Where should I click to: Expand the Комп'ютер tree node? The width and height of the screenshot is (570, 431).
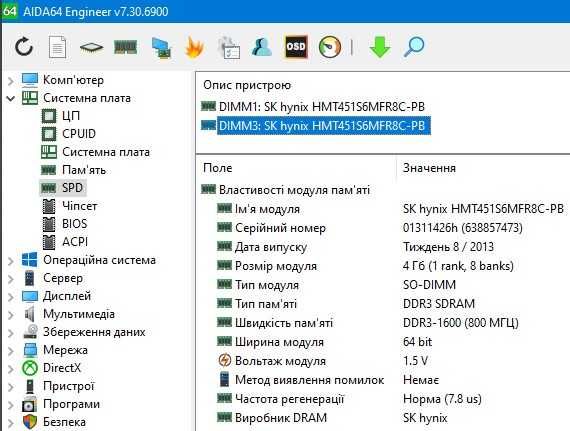click(x=11, y=81)
